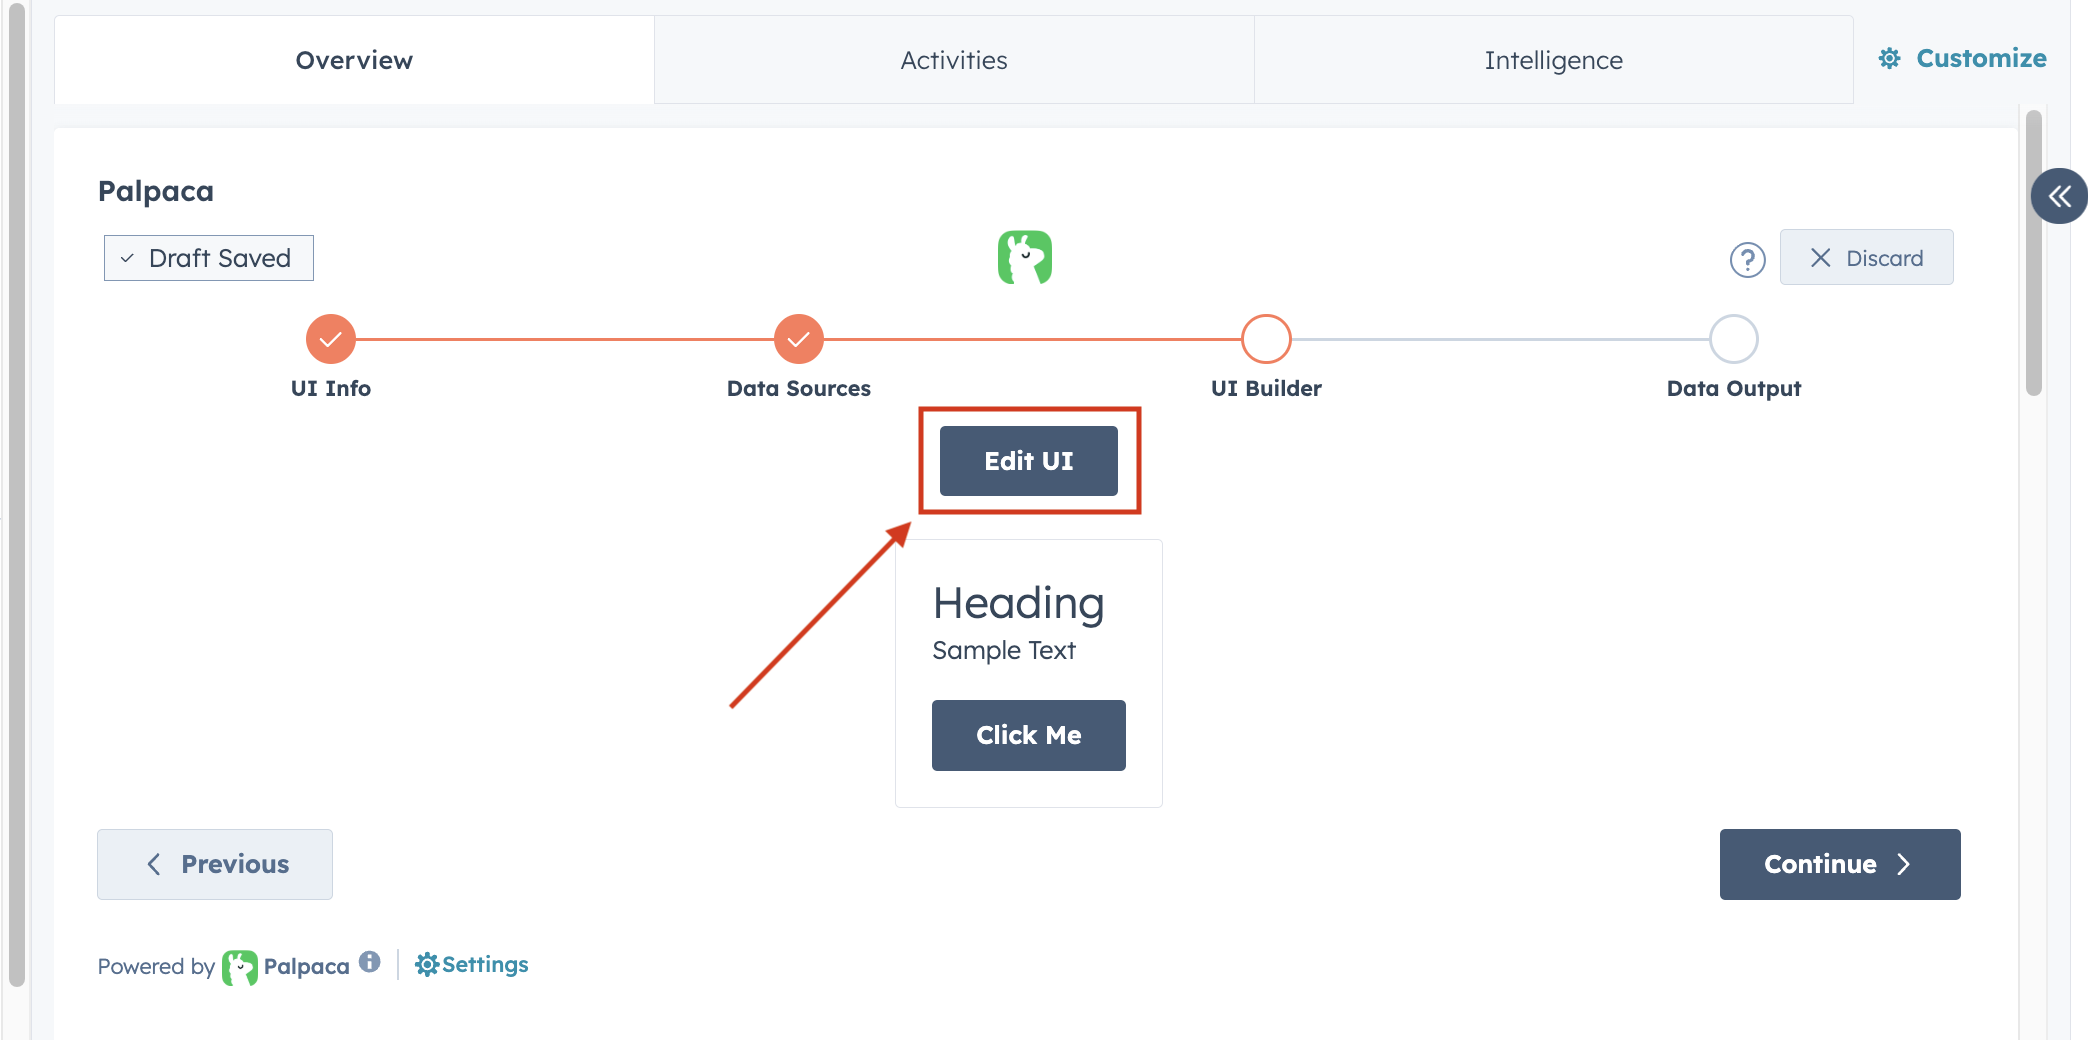The width and height of the screenshot is (2088, 1040).
Task: Click the Continue button
Action: pyautogui.click(x=1839, y=864)
